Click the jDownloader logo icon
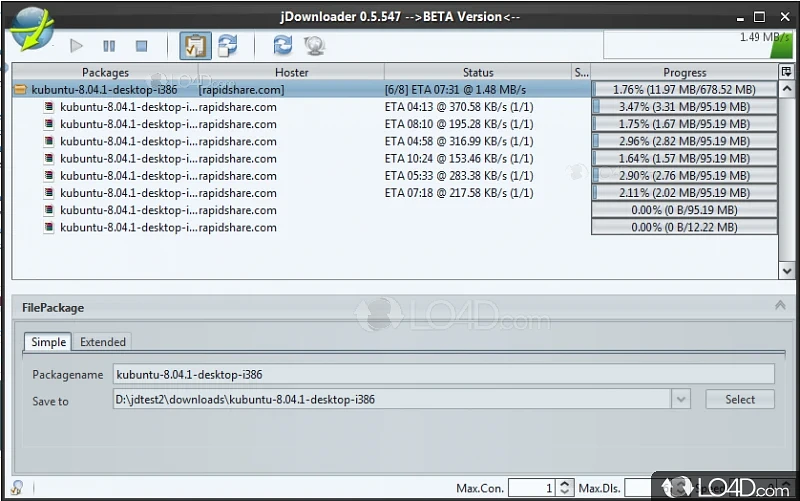Viewport: 800px width, 501px height. click(32, 29)
